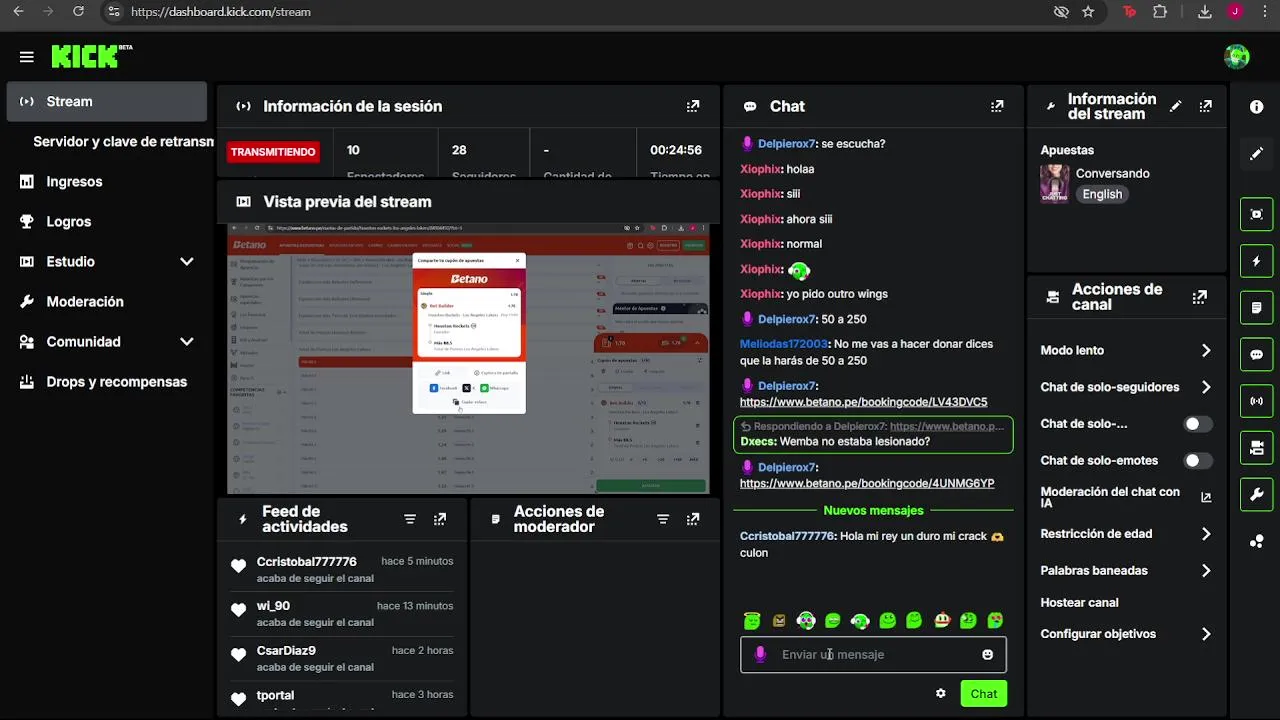Reload the page in browser toolbar
1280x720 pixels.
pos(78,12)
